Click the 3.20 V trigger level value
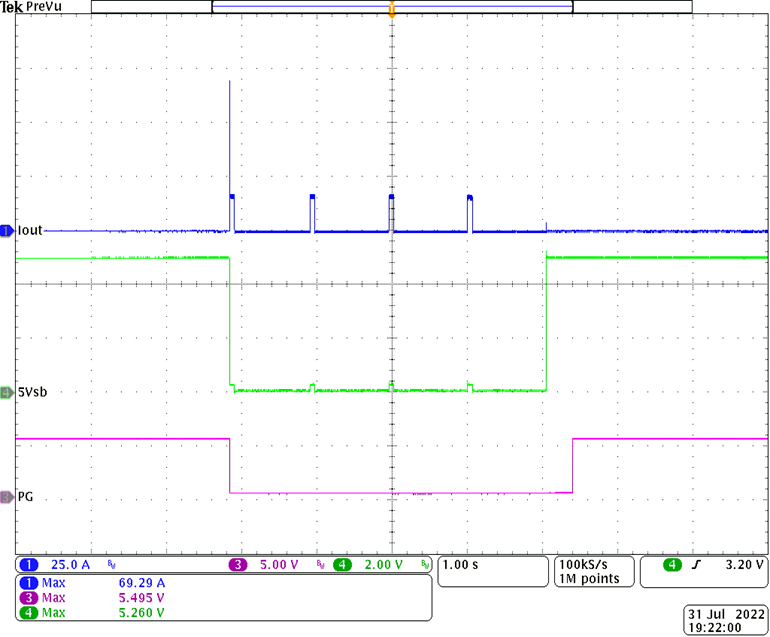Image resolution: width=770 pixels, height=637 pixels. click(744, 565)
